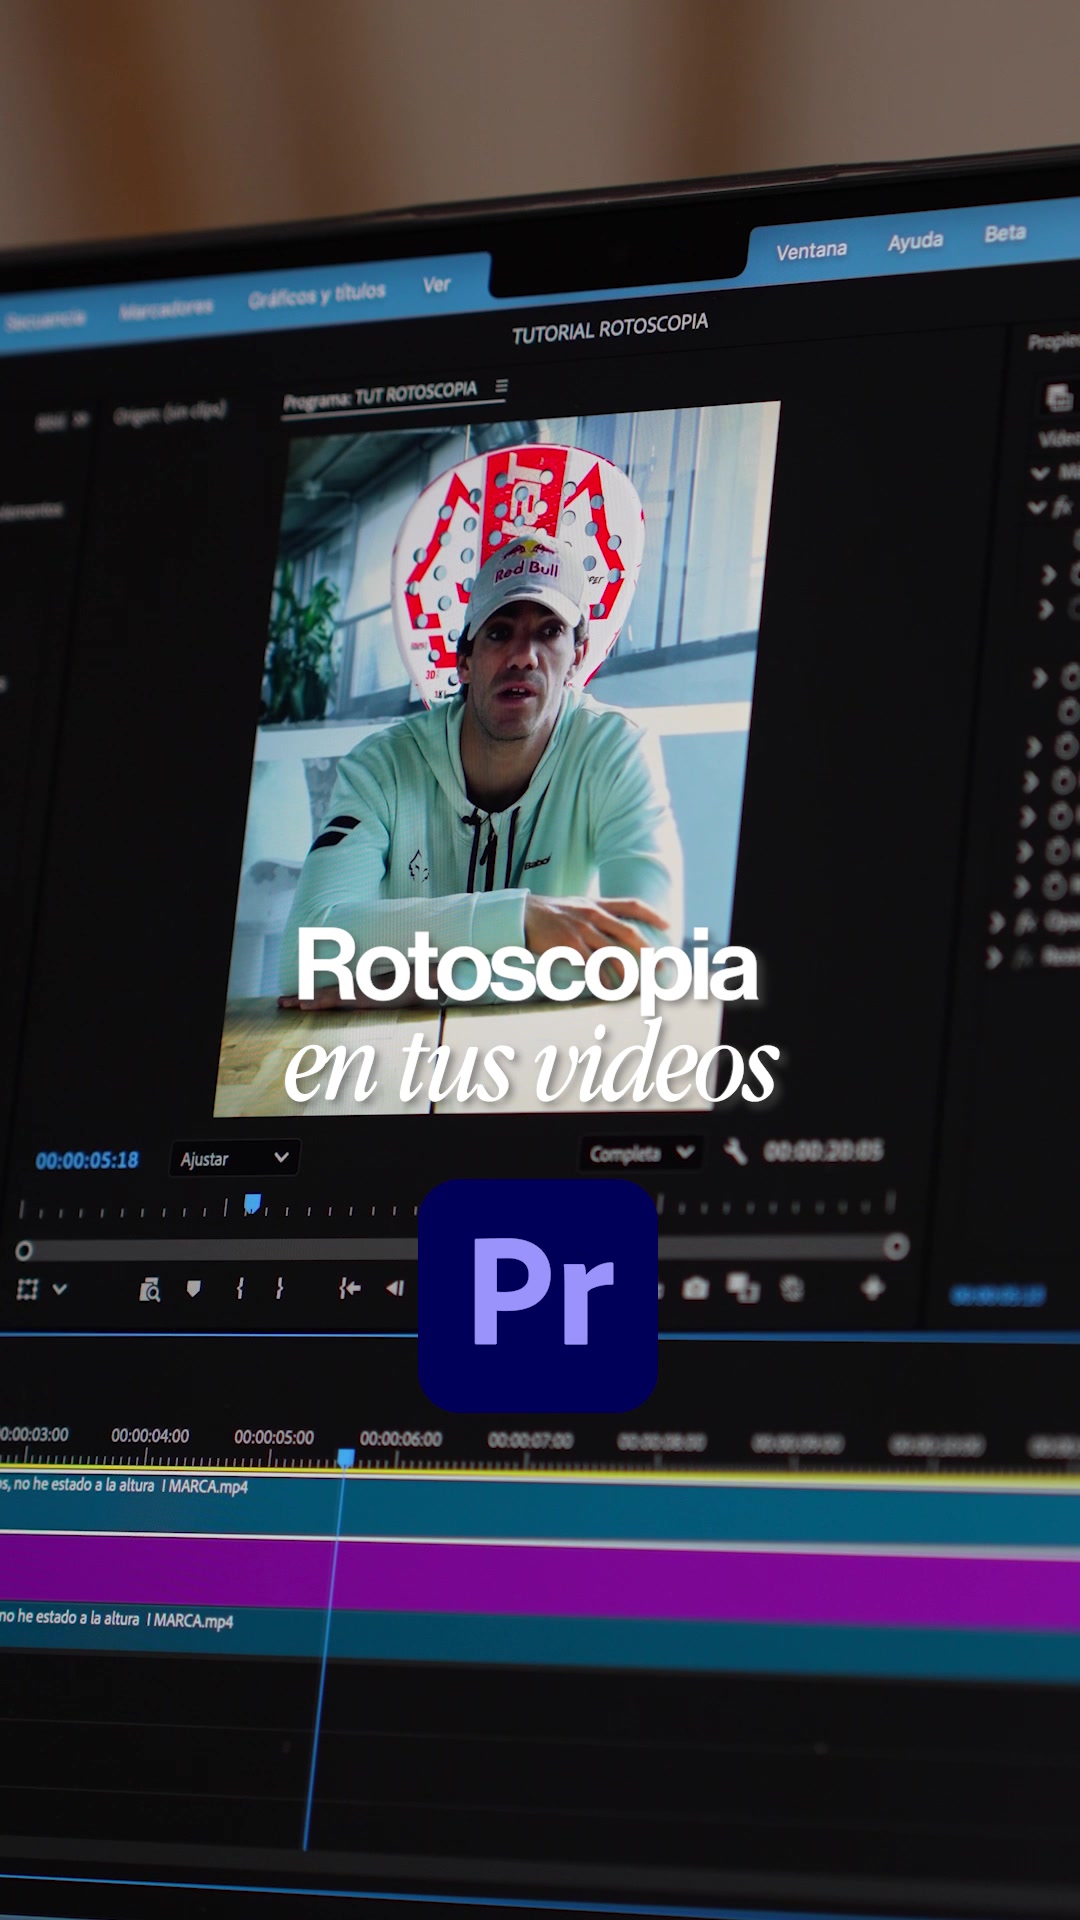Collapse the fx group chevron in Propiedades
This screenshot has height=1920, width=1080.
pyautogui.click(x=1037, y=508)
